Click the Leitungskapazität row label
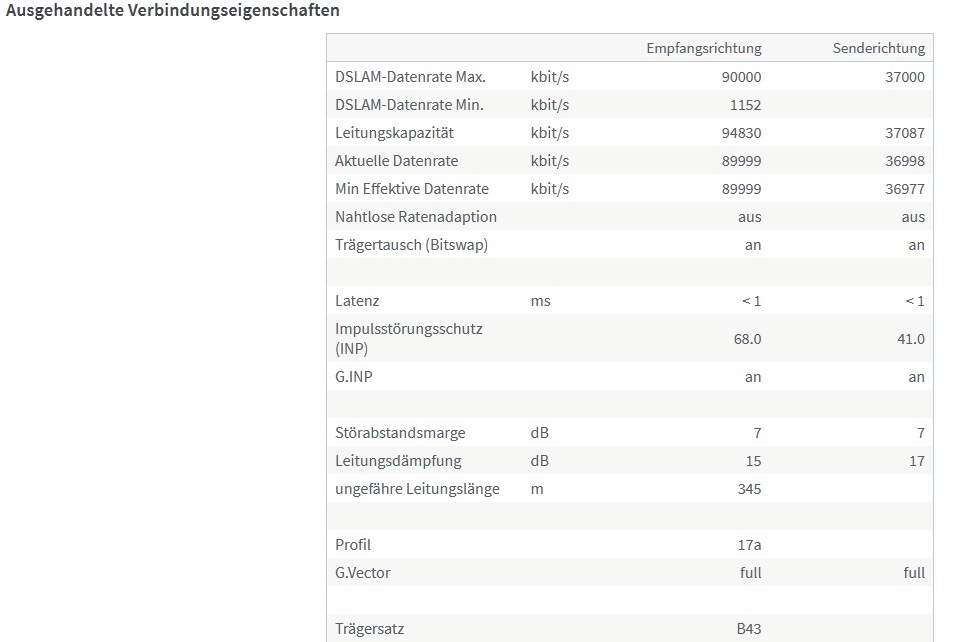The image size is (965, 642). coord(394,133)
